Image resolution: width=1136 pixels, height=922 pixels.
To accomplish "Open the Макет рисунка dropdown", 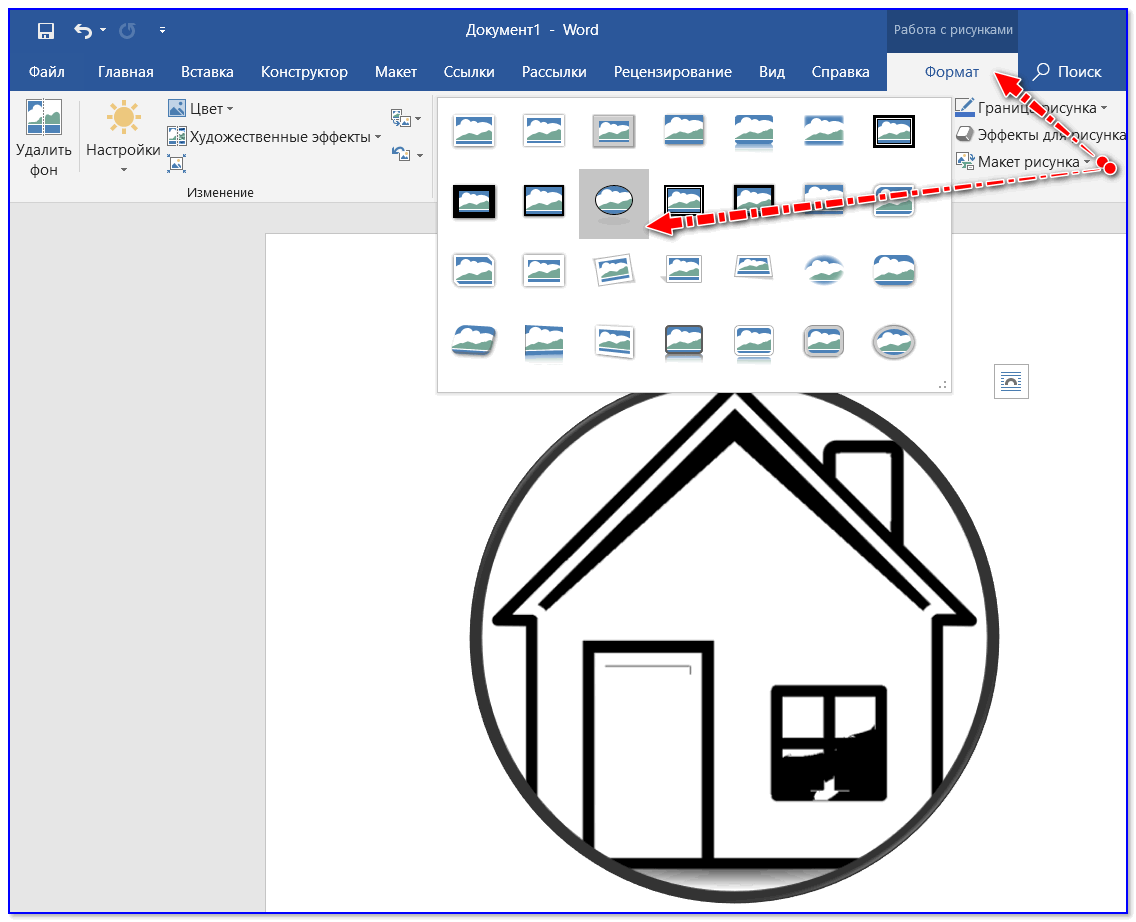I will point(1023,162).
